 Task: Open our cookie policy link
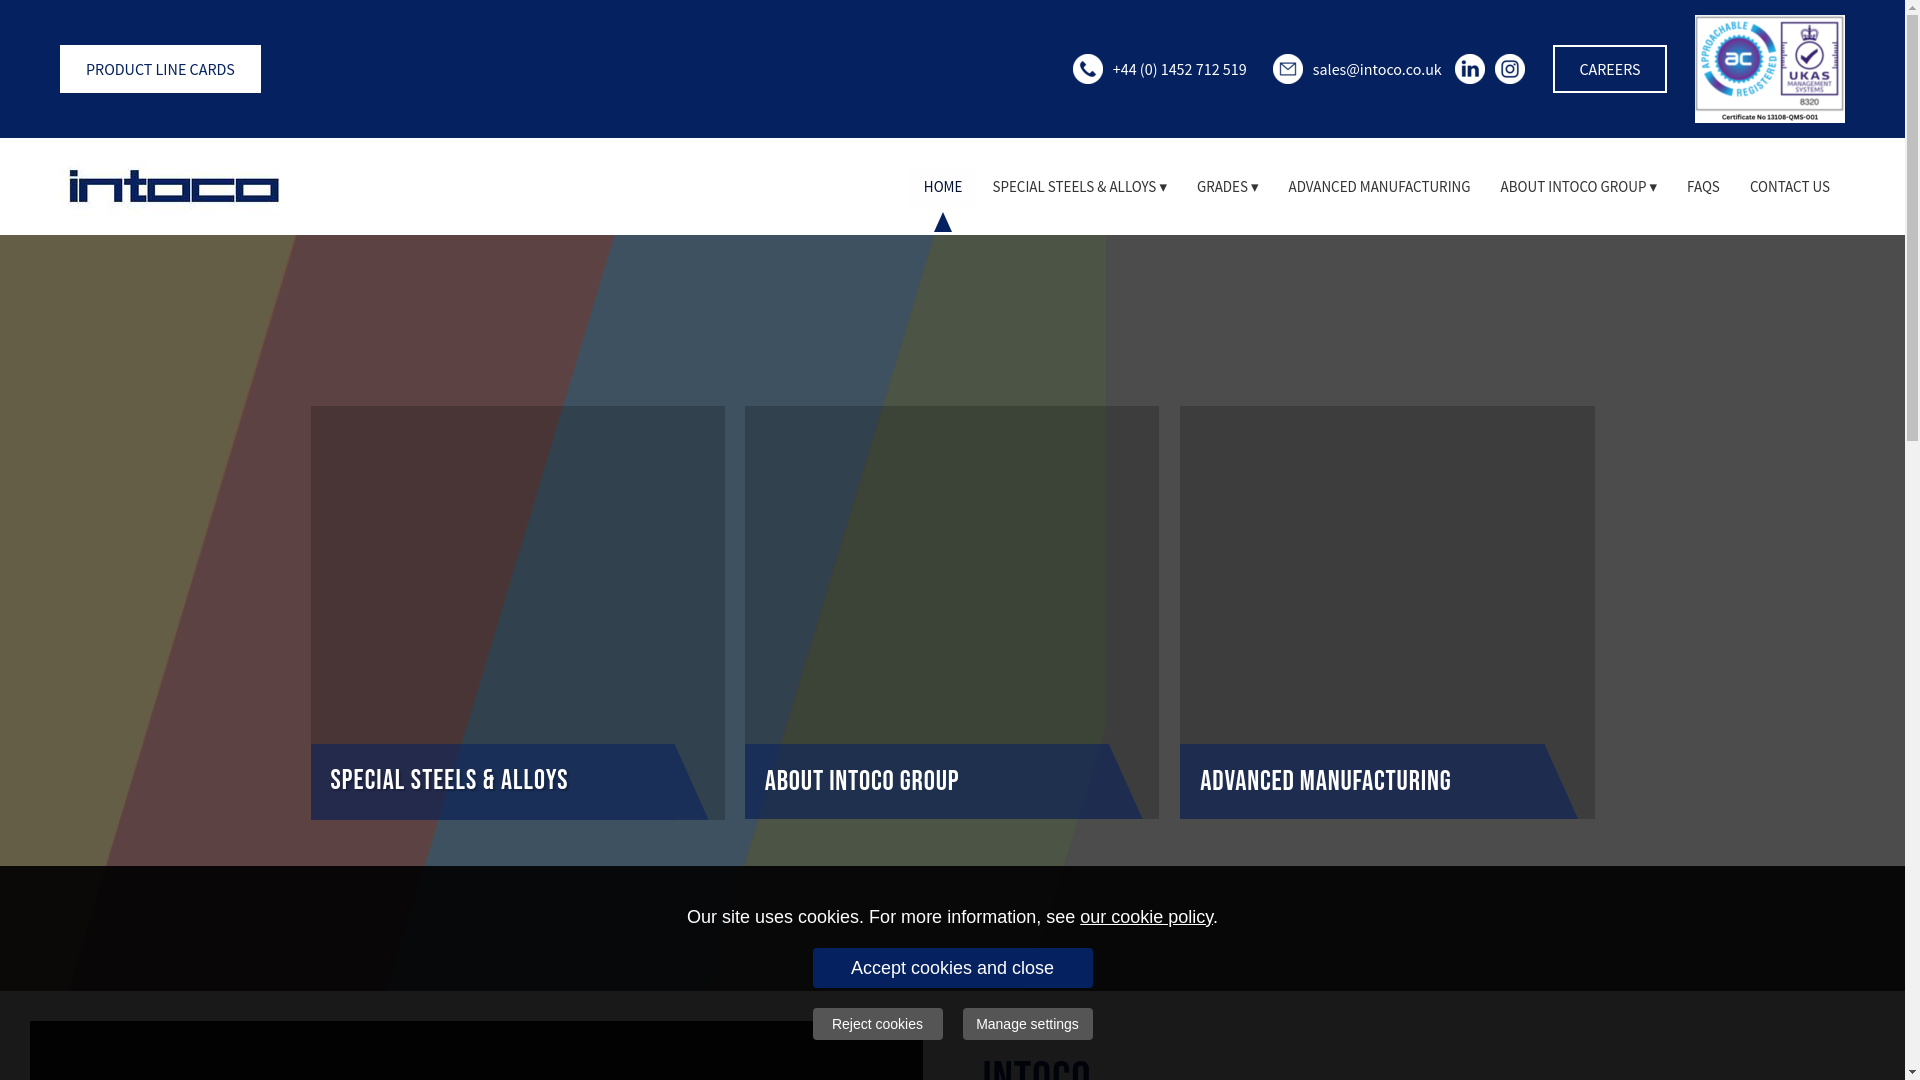pyautogui.click(x=1146, y=917)
